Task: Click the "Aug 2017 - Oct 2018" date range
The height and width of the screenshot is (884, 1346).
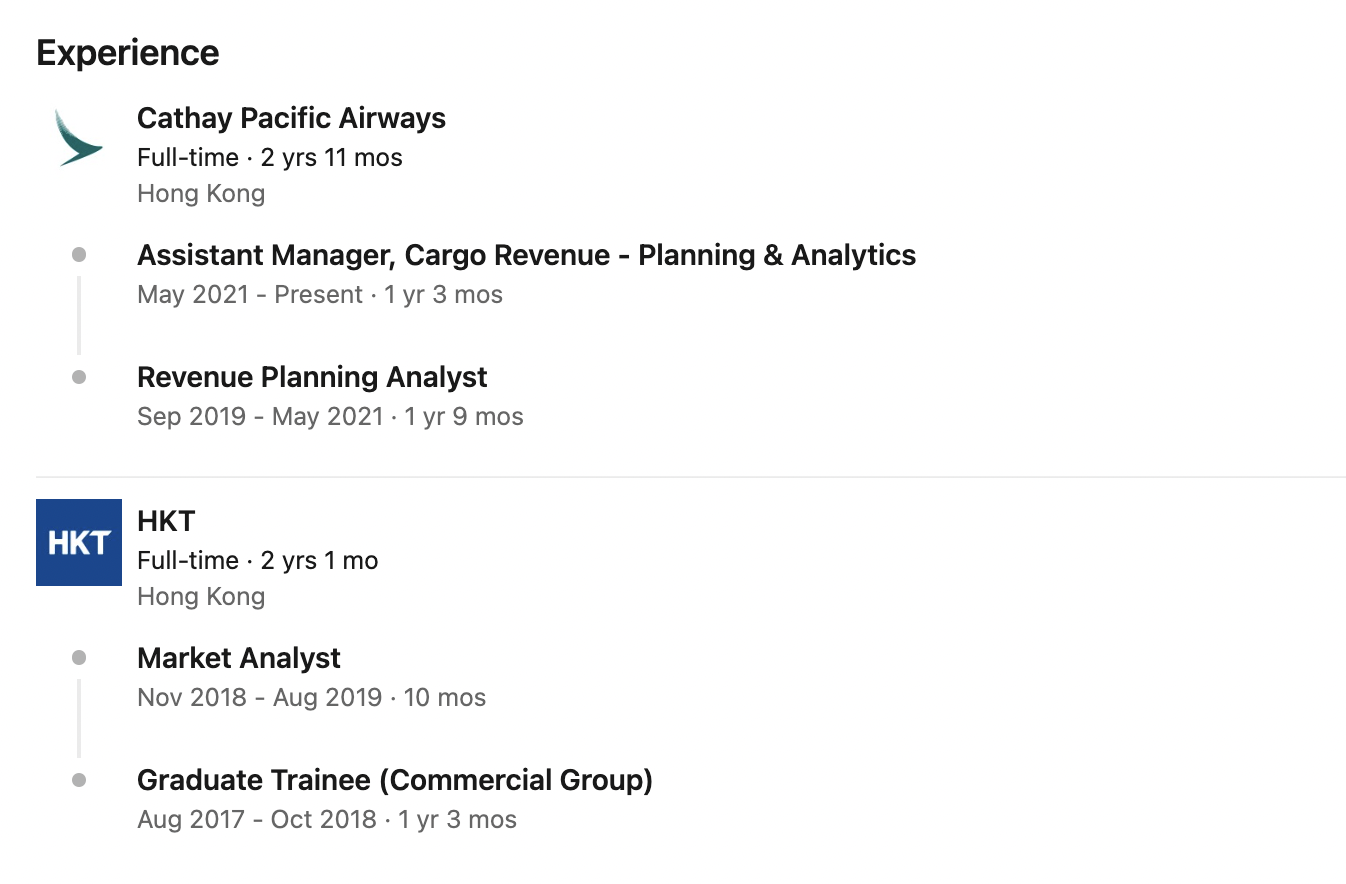Action: [257, 821]
